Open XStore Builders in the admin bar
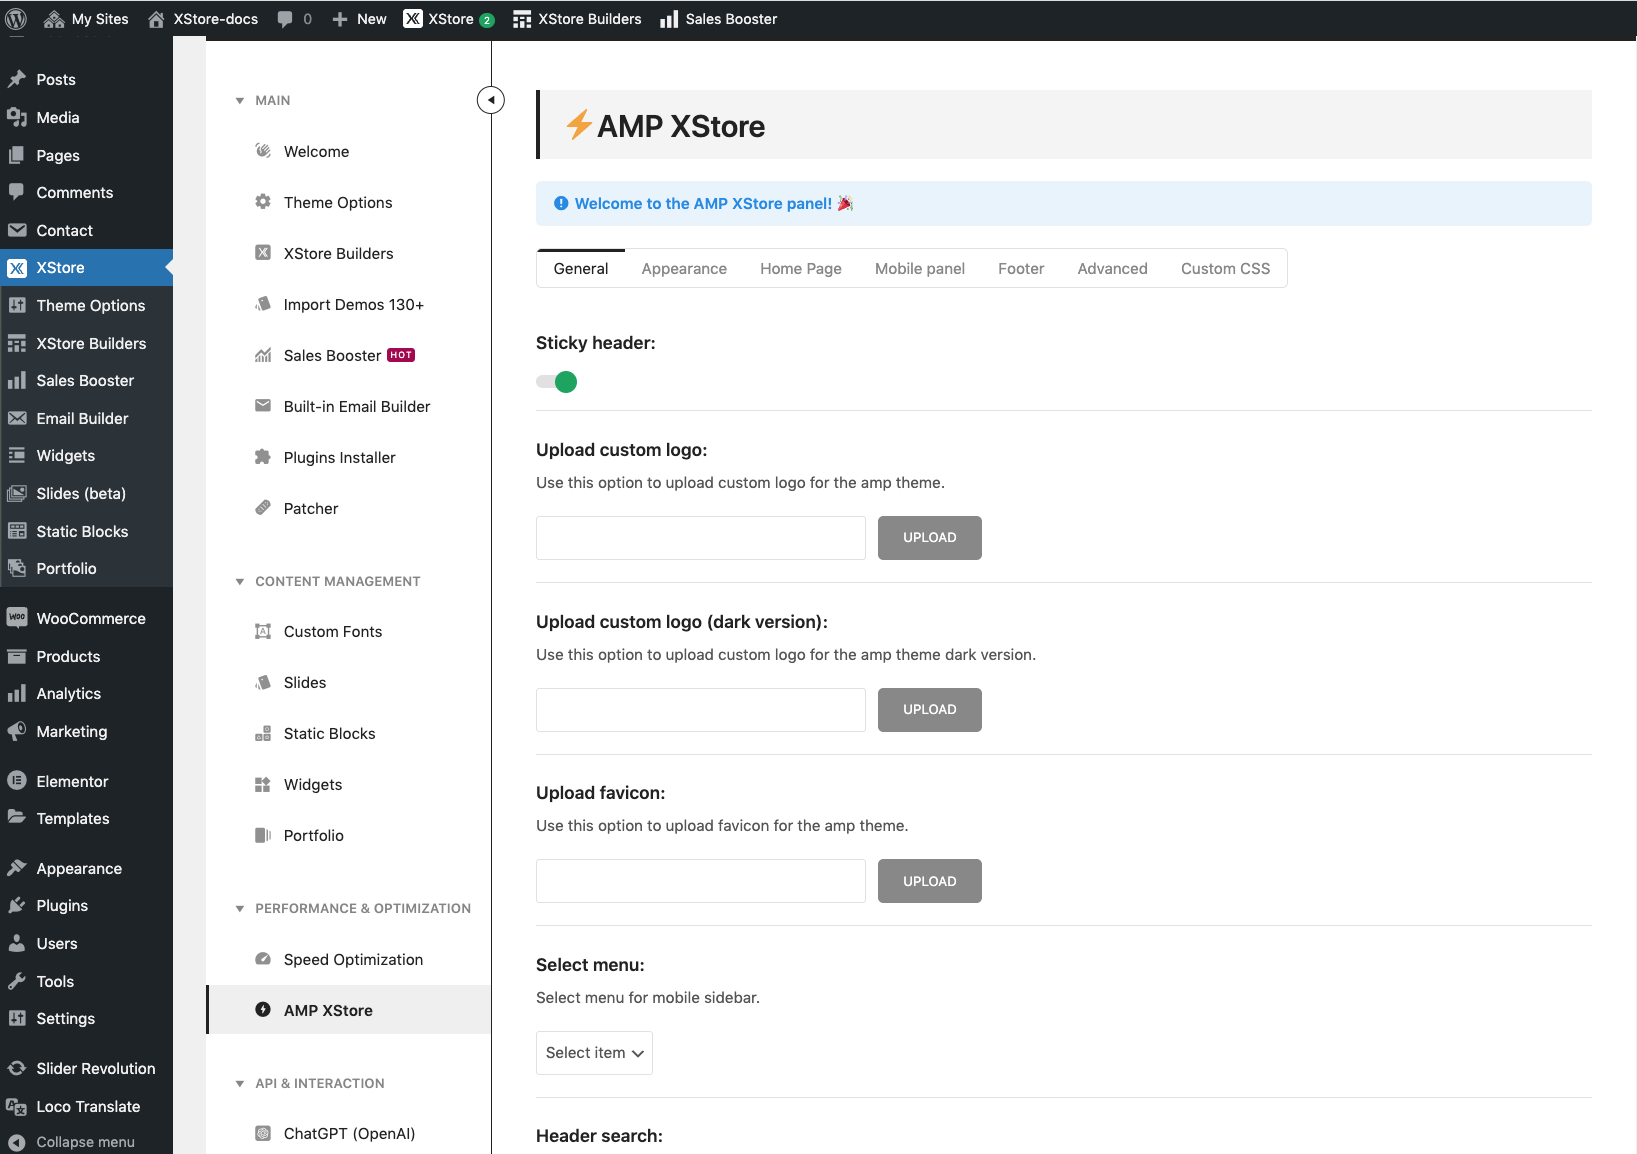 [x=577, y=19]
